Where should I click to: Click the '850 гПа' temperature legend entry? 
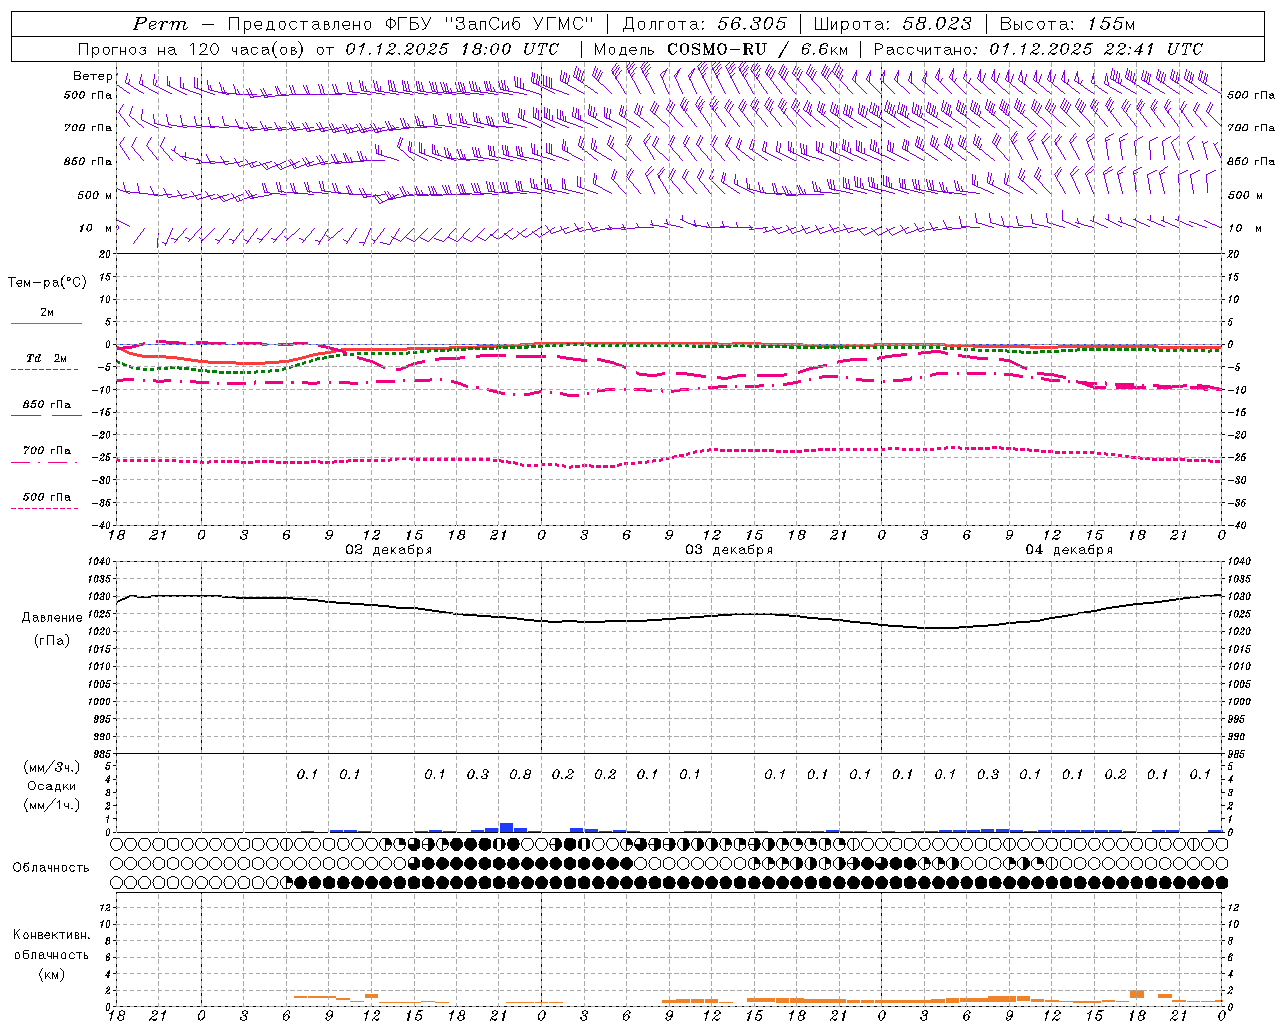[46, 405]
